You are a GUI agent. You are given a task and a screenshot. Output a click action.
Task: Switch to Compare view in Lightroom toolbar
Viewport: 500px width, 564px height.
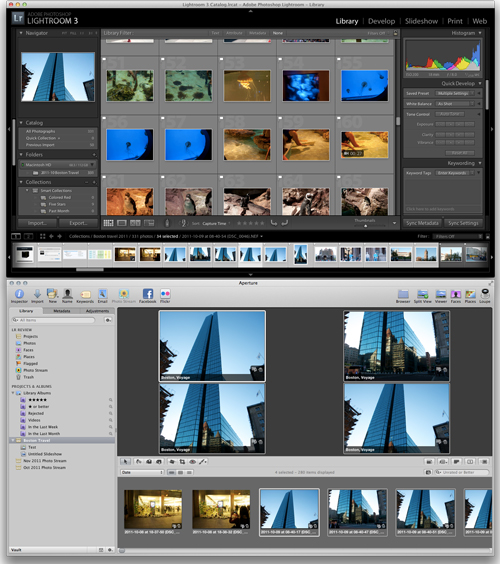pyautogui.click(x=135, y=223)
